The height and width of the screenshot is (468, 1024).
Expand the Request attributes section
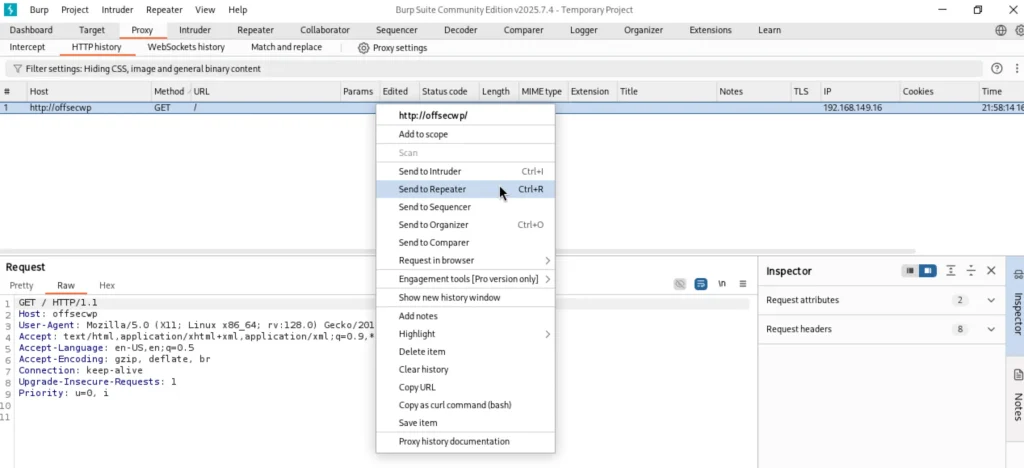(x=991, y=300)
